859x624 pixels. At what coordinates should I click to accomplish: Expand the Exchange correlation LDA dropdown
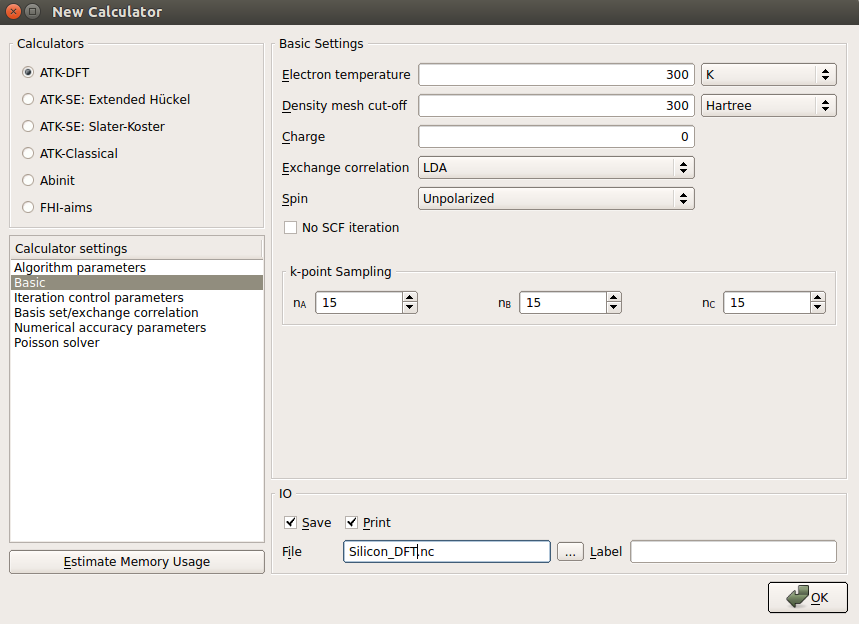coord(556,168)
